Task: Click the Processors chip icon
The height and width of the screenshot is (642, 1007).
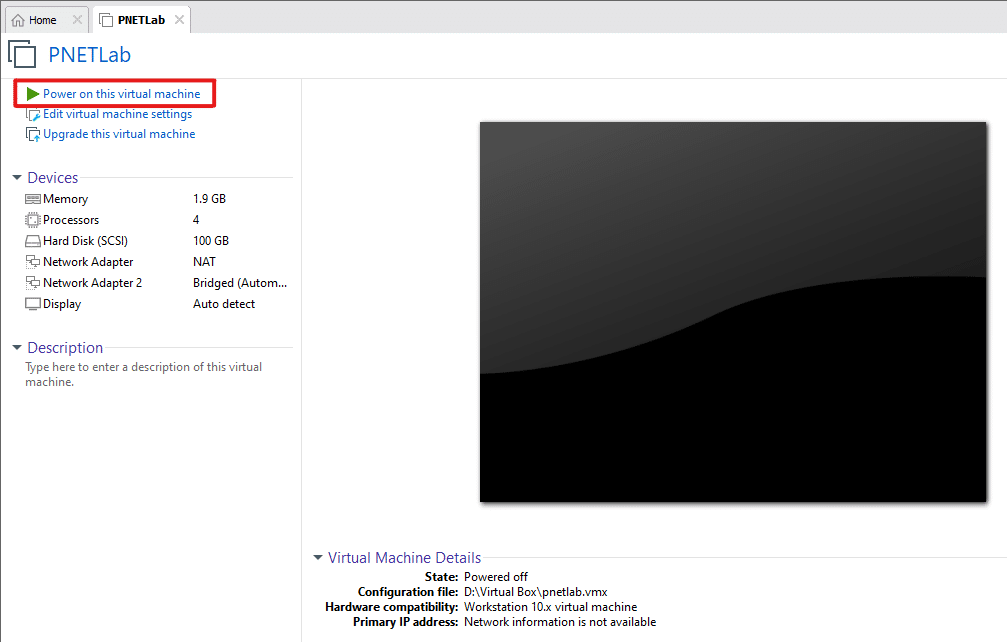Action: click(33, 220)
